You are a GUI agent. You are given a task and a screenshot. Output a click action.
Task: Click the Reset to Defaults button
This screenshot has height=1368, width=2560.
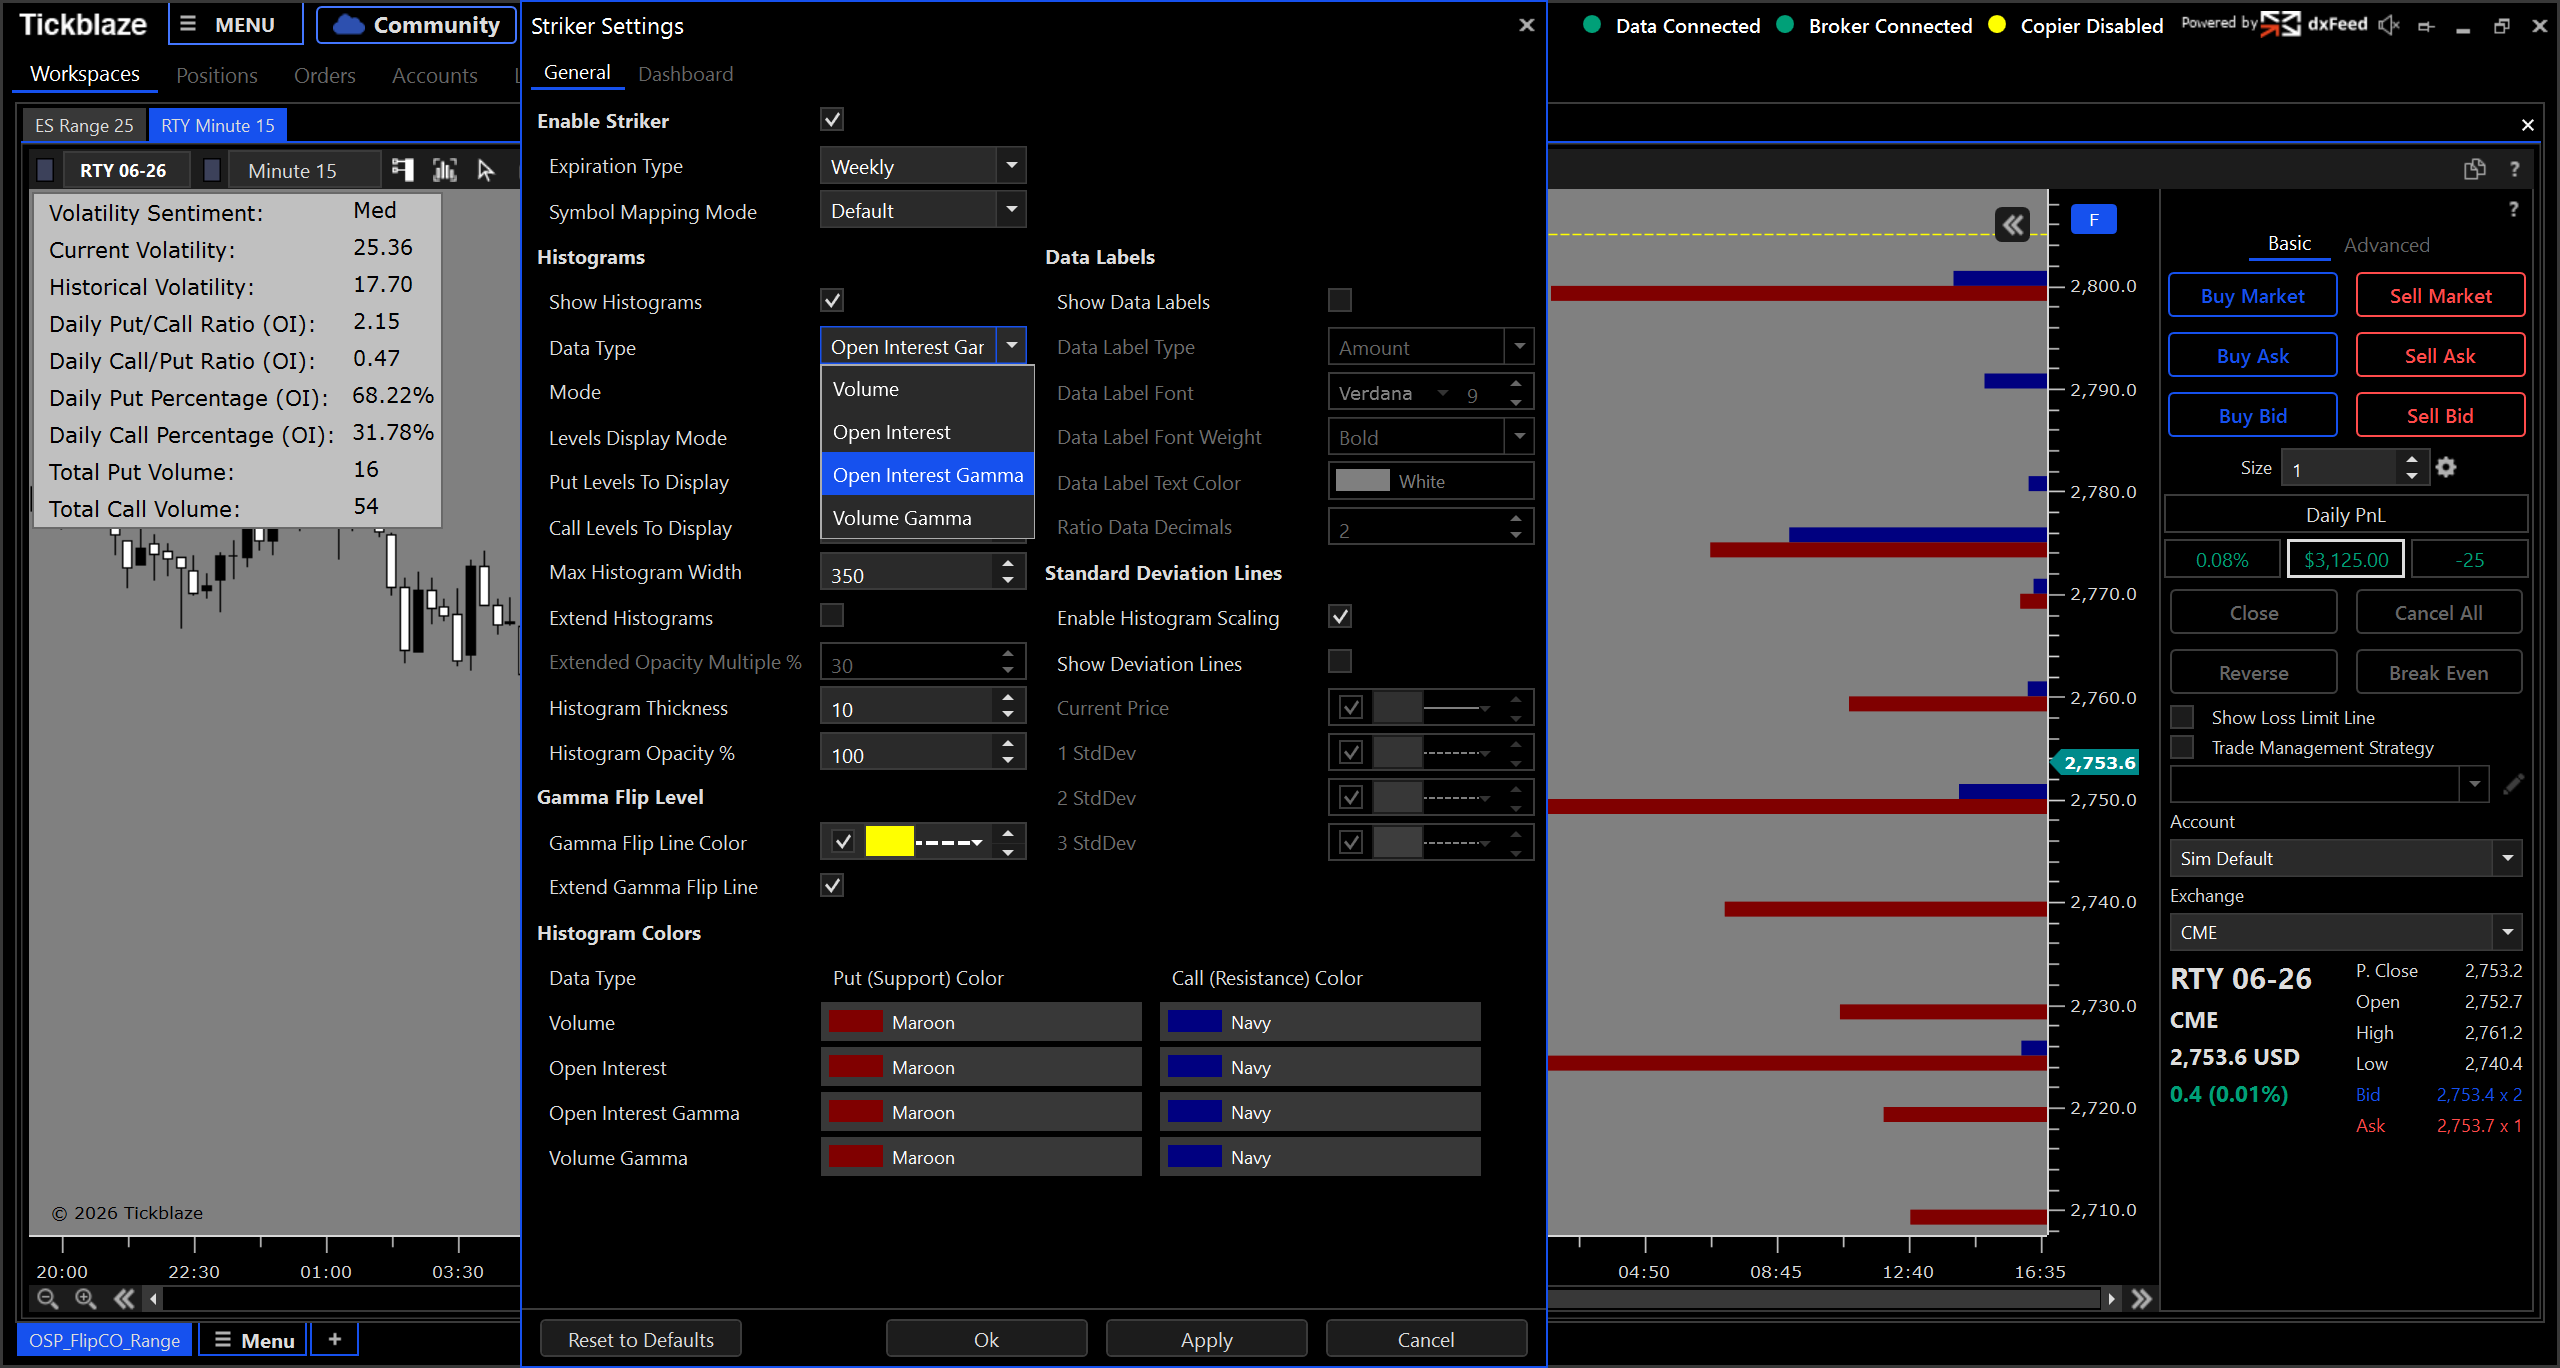(x=641, y=1340)
